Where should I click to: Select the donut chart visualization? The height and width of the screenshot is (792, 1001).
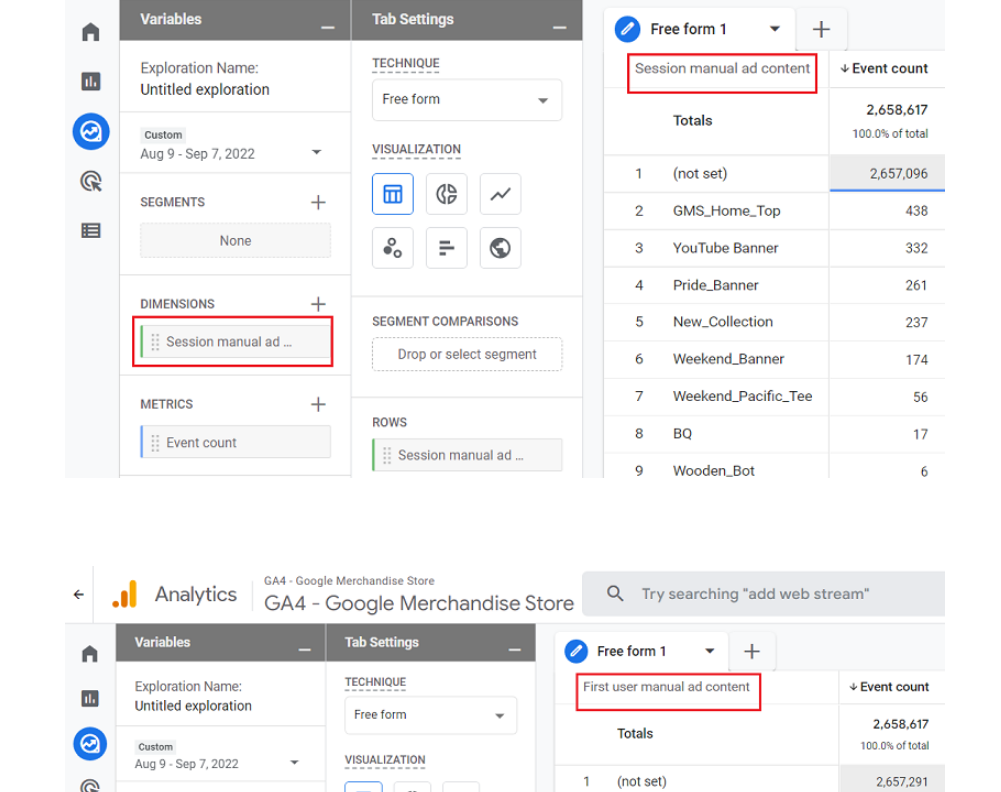pos(447,193)
